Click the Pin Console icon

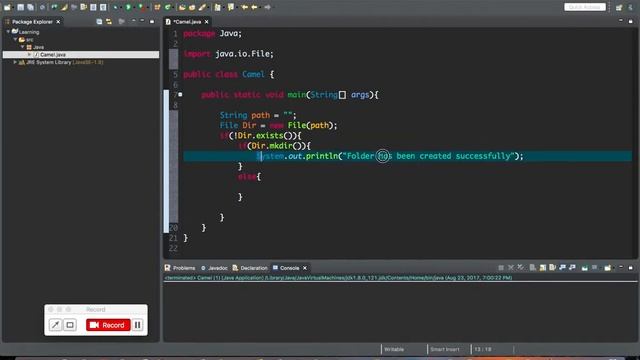584,268
